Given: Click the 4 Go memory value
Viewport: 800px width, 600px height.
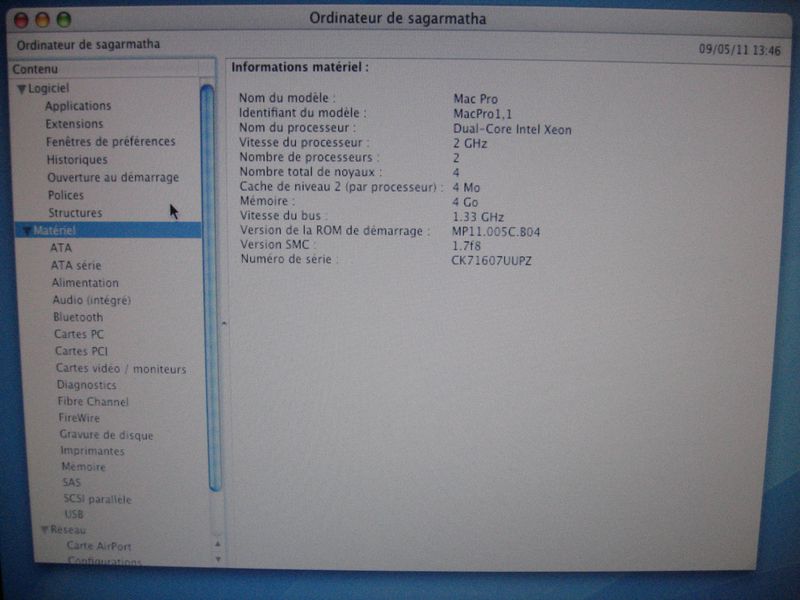Looking at the screenshot, I should point(465,203).
